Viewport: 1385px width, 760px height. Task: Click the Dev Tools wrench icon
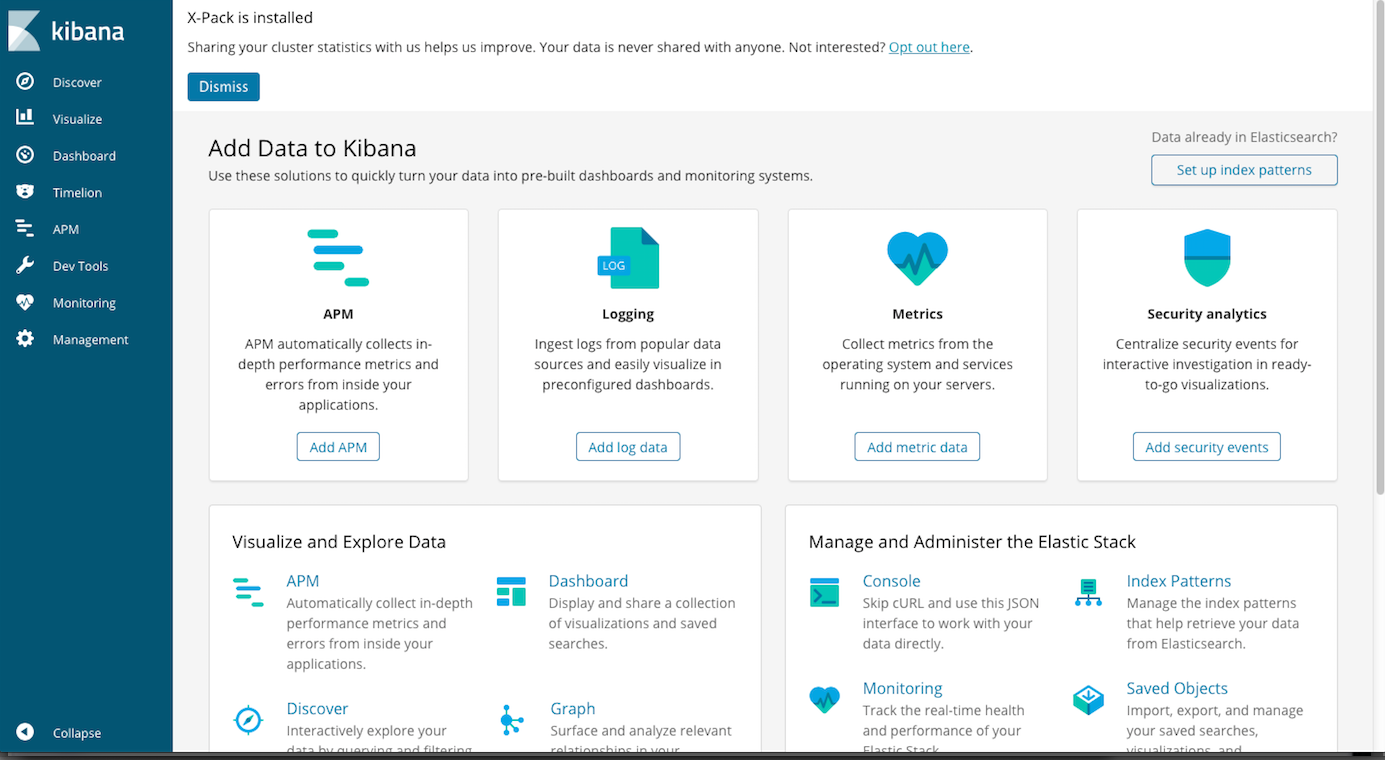click(x=25, y=265)
